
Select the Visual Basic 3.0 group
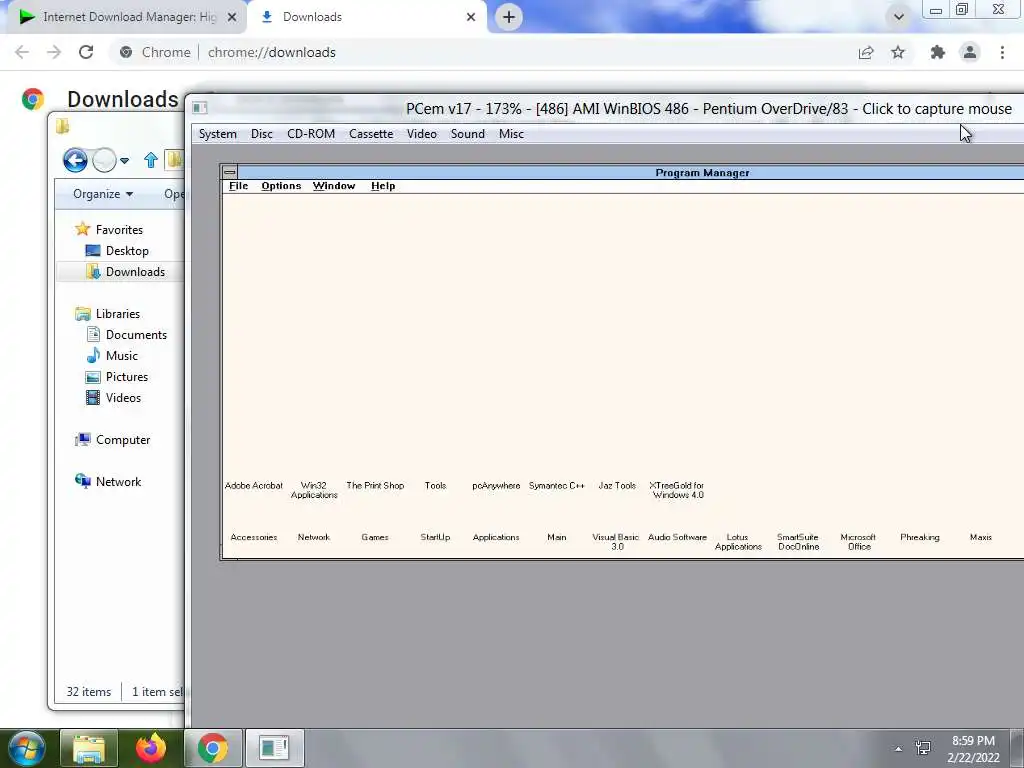point(616,541)
